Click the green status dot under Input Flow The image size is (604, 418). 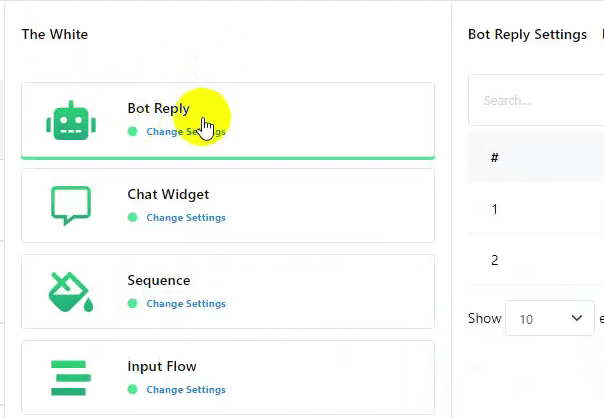(x=132, y=389)
